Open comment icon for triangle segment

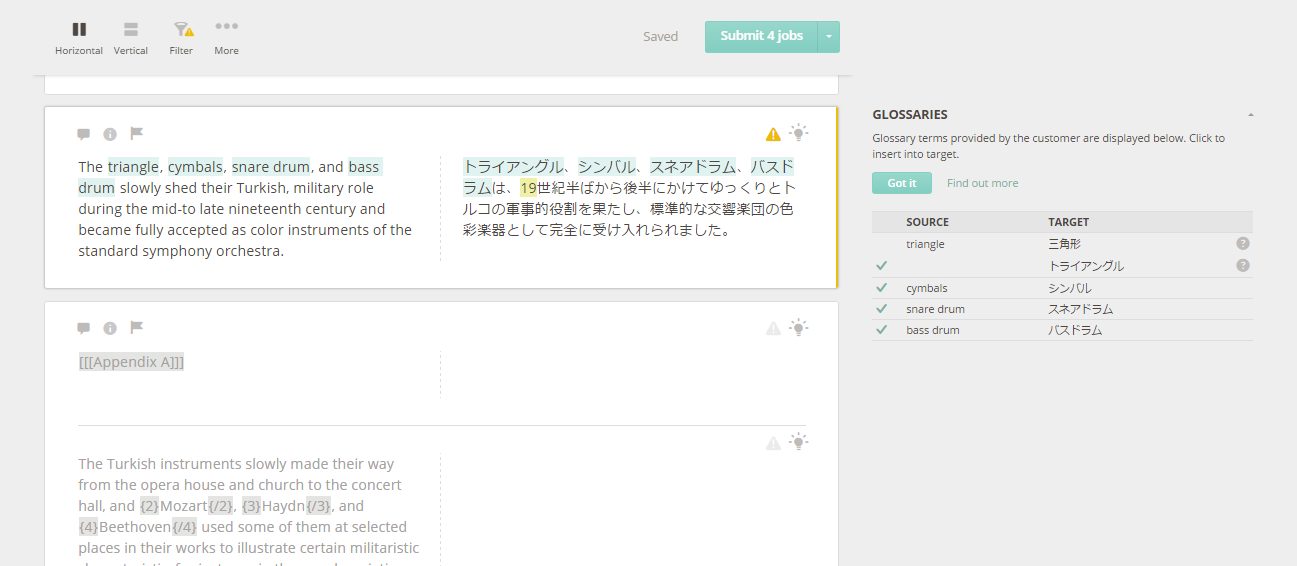[84, 134]
